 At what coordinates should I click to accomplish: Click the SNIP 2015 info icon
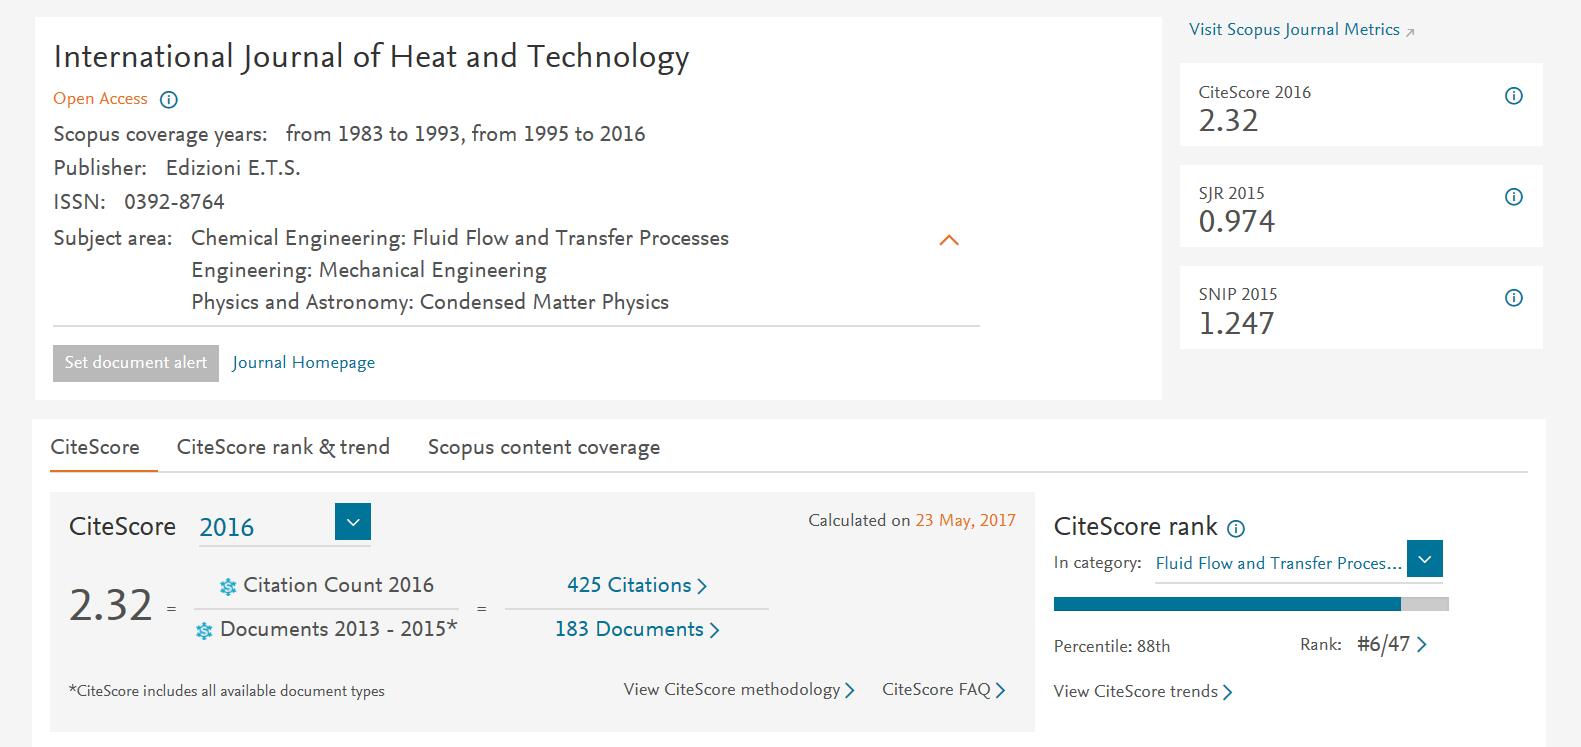pyautogui.click(x=1513, y=298)
